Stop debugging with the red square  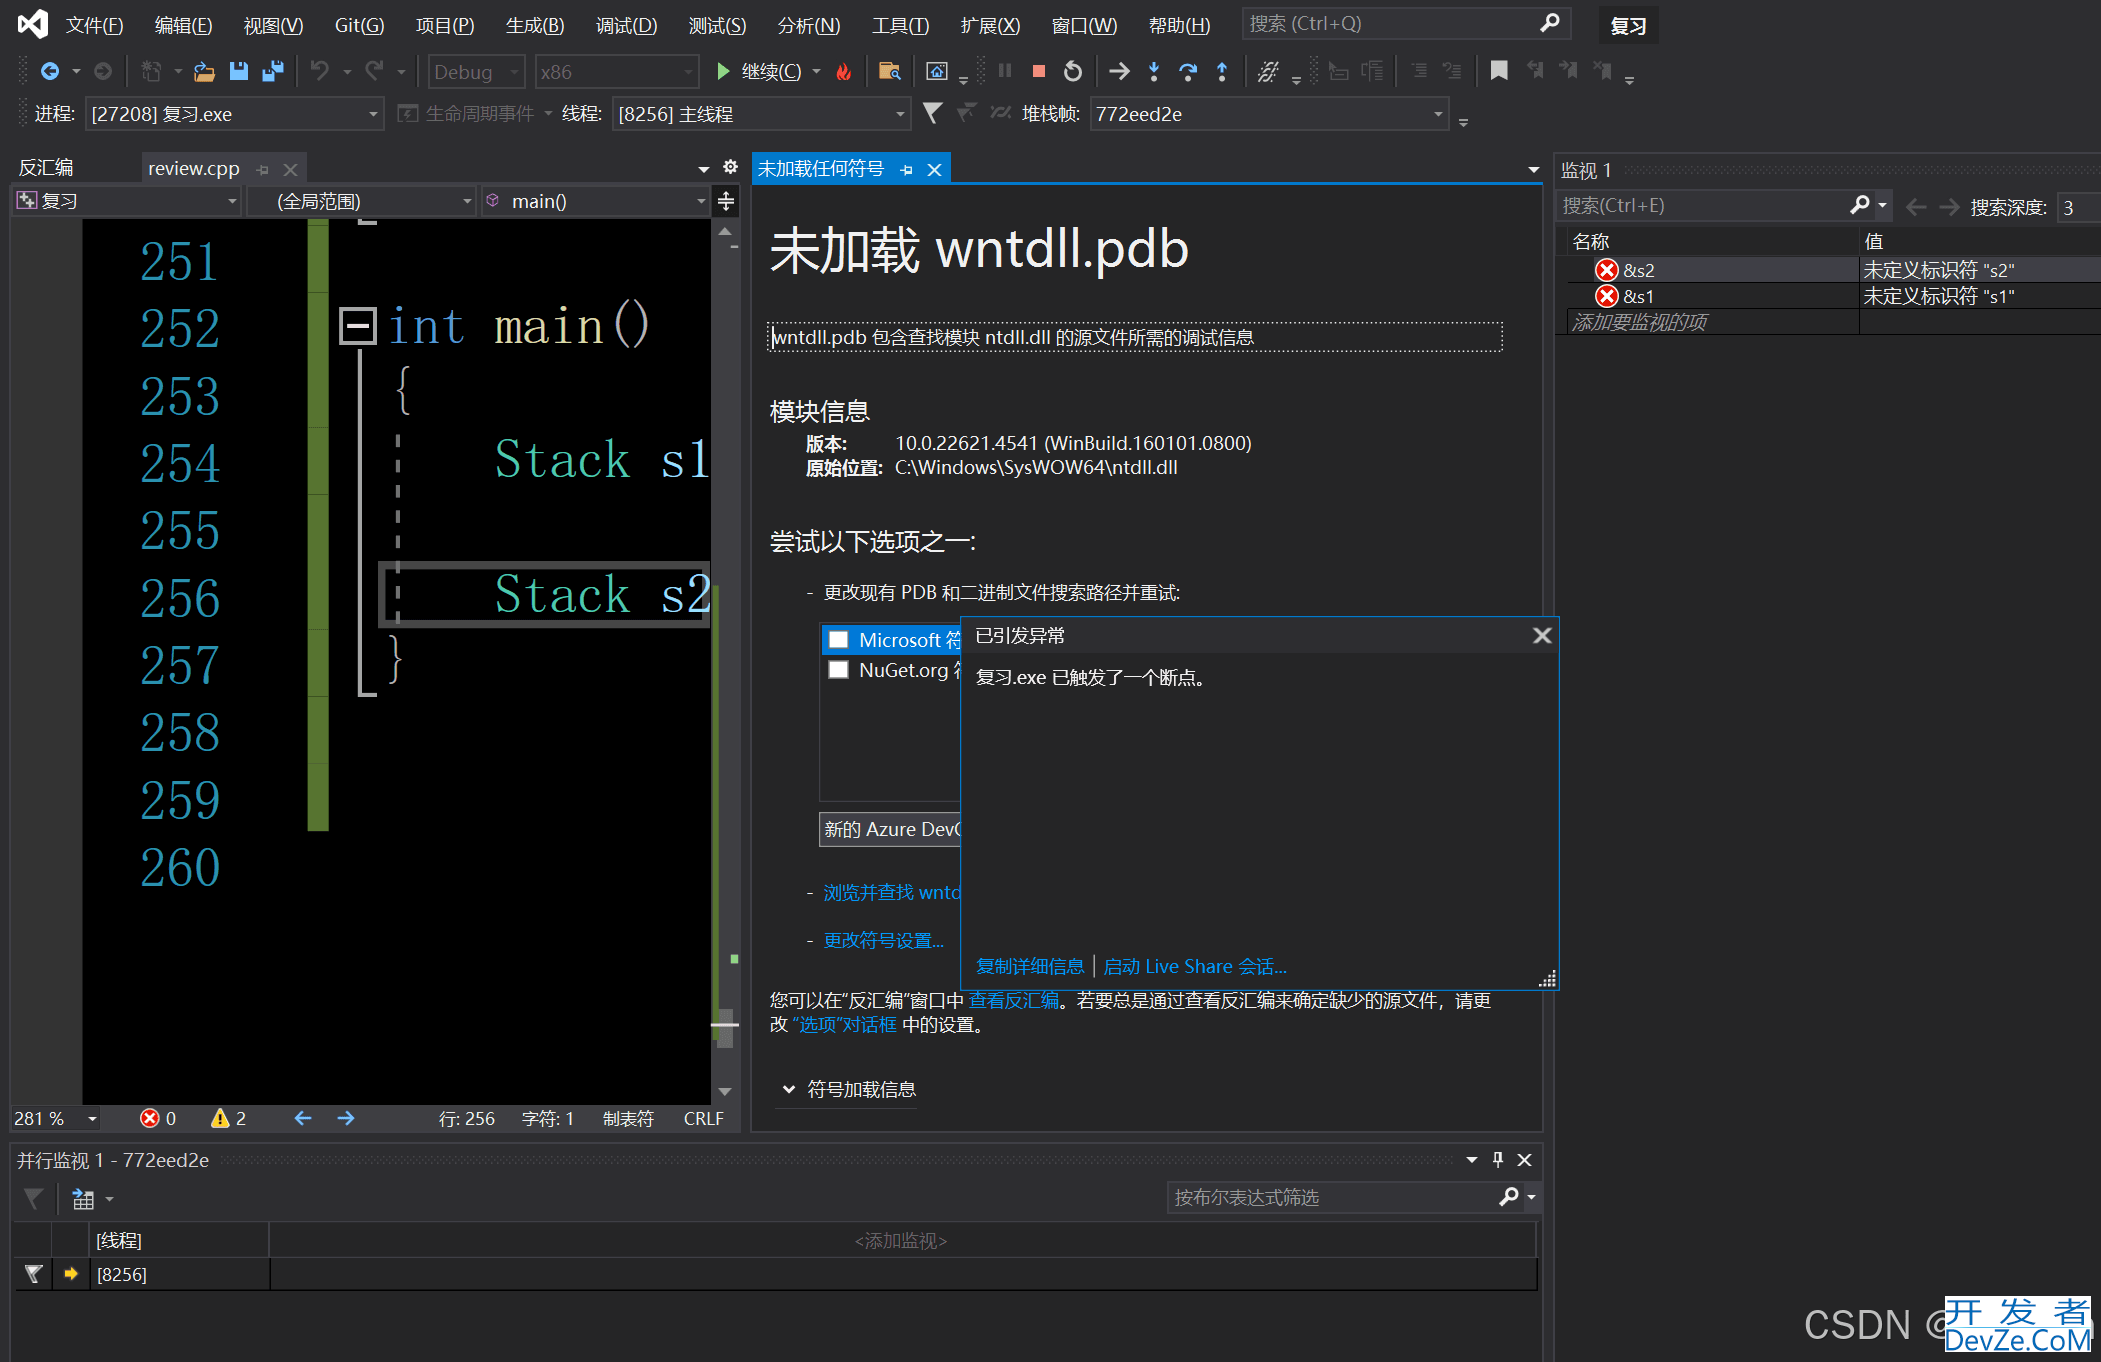click(1039, 71)
